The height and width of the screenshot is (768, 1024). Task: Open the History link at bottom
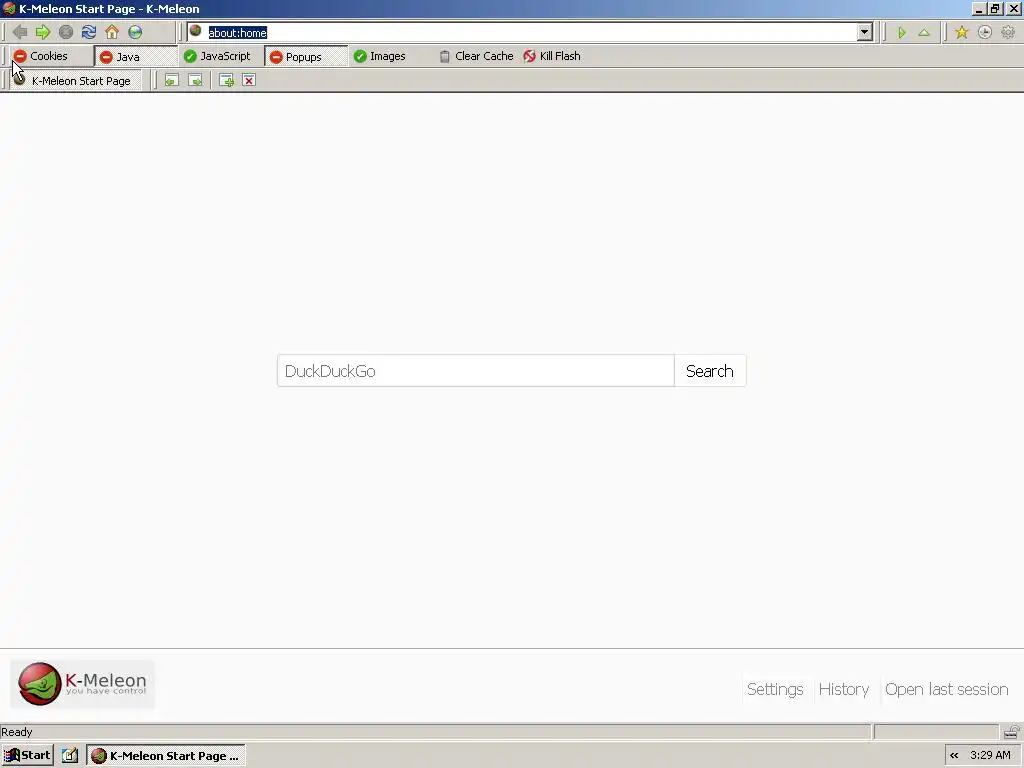(x=844, y=689)
